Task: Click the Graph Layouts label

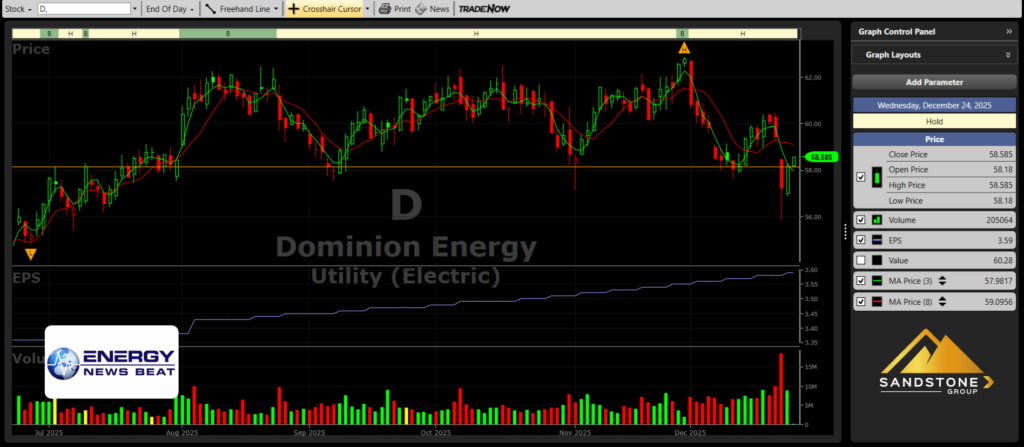Action: (x=893, y=55)
